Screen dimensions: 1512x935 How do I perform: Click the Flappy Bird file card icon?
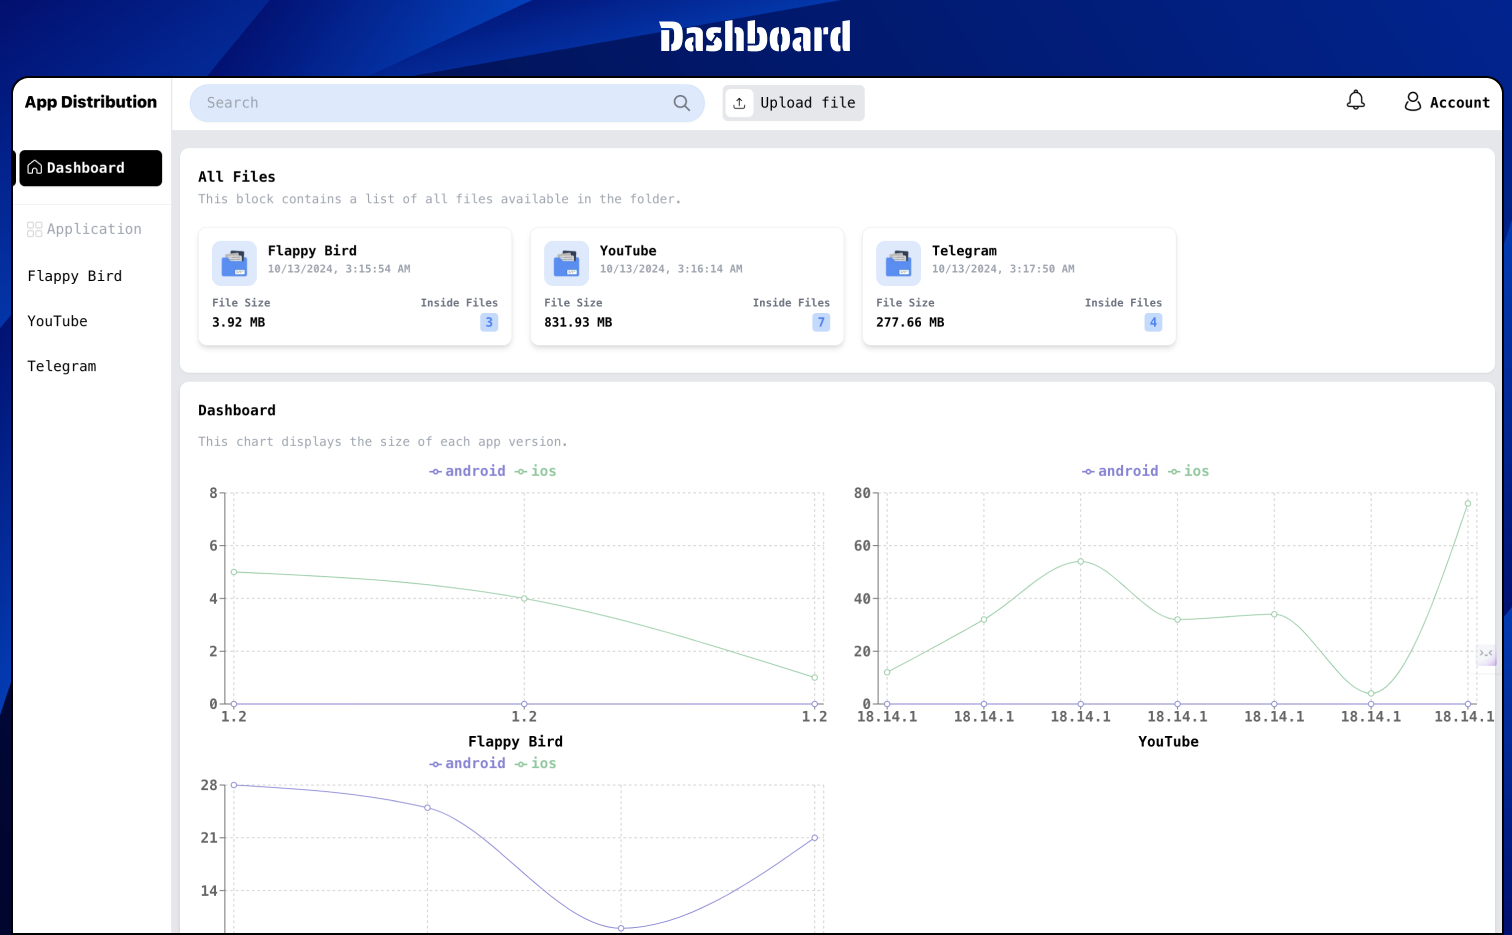click(x=234, y=264)
